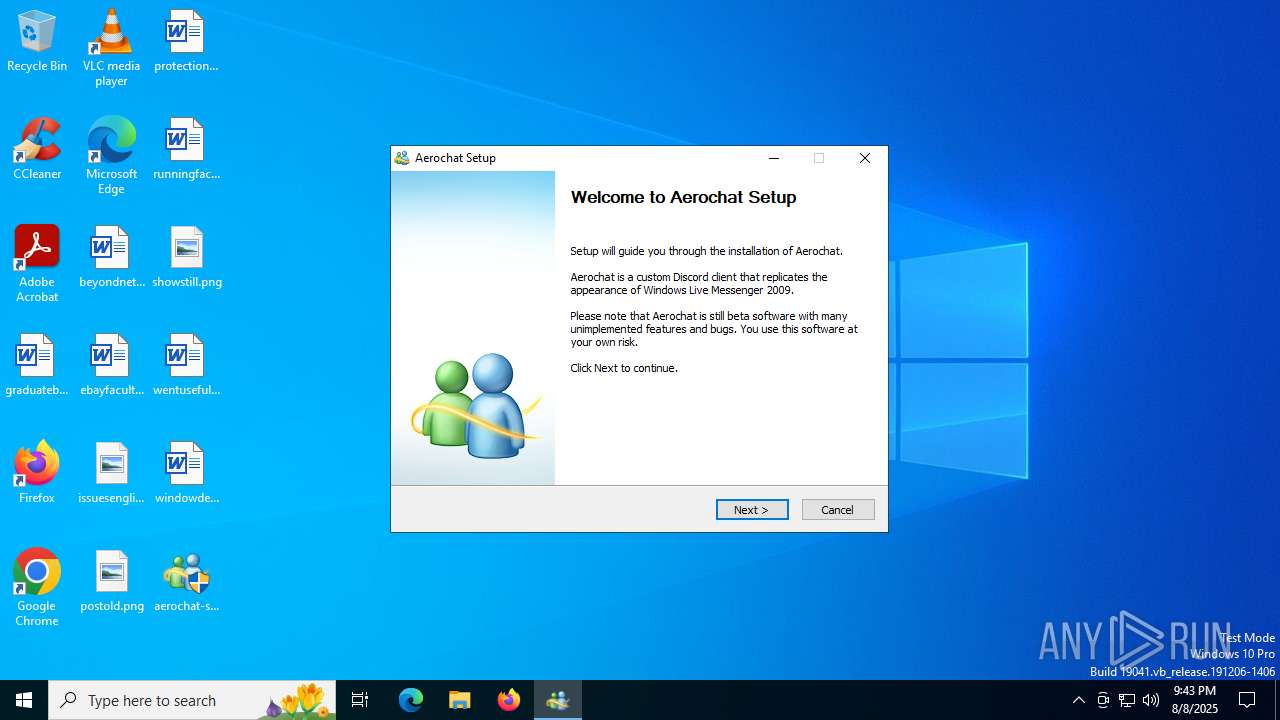Show hidden system tray icons
The width and height of the screenshot is (1280, 720).
pos(1078,700)
